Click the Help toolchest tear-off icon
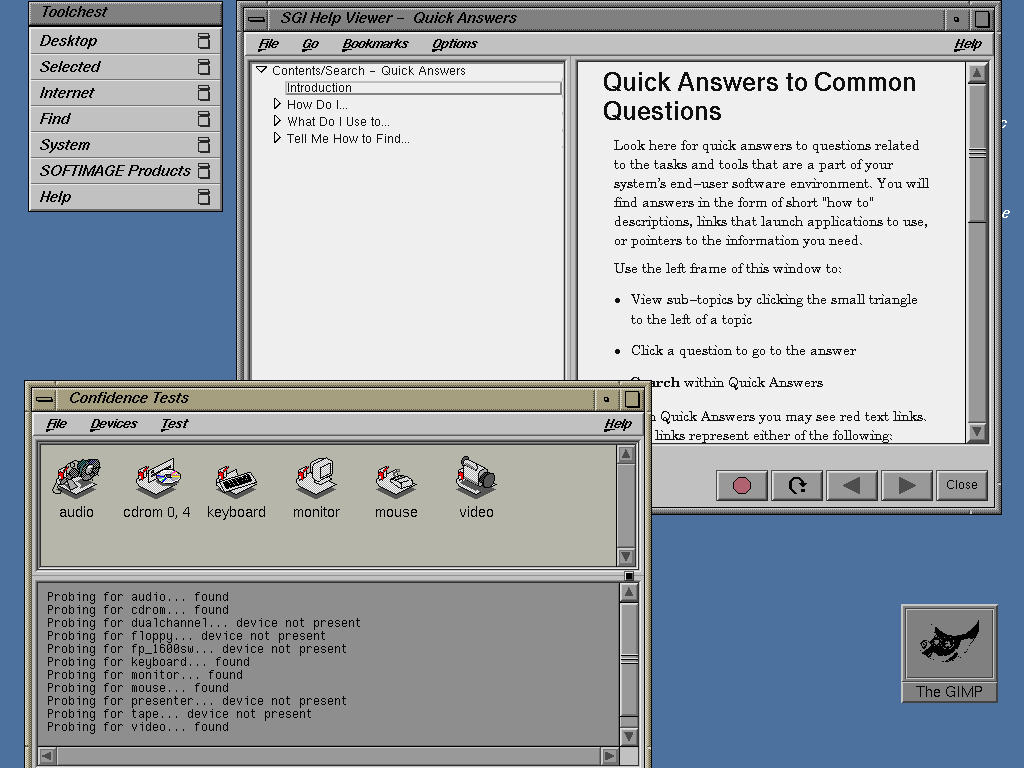 click(204, 197)
